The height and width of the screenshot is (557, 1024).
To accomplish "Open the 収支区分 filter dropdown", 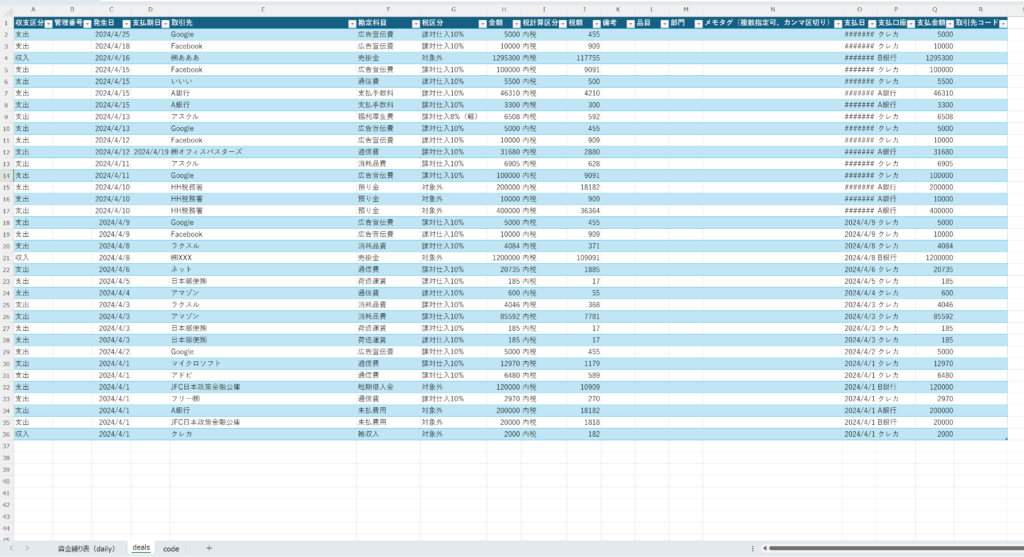I will (48, 24).
